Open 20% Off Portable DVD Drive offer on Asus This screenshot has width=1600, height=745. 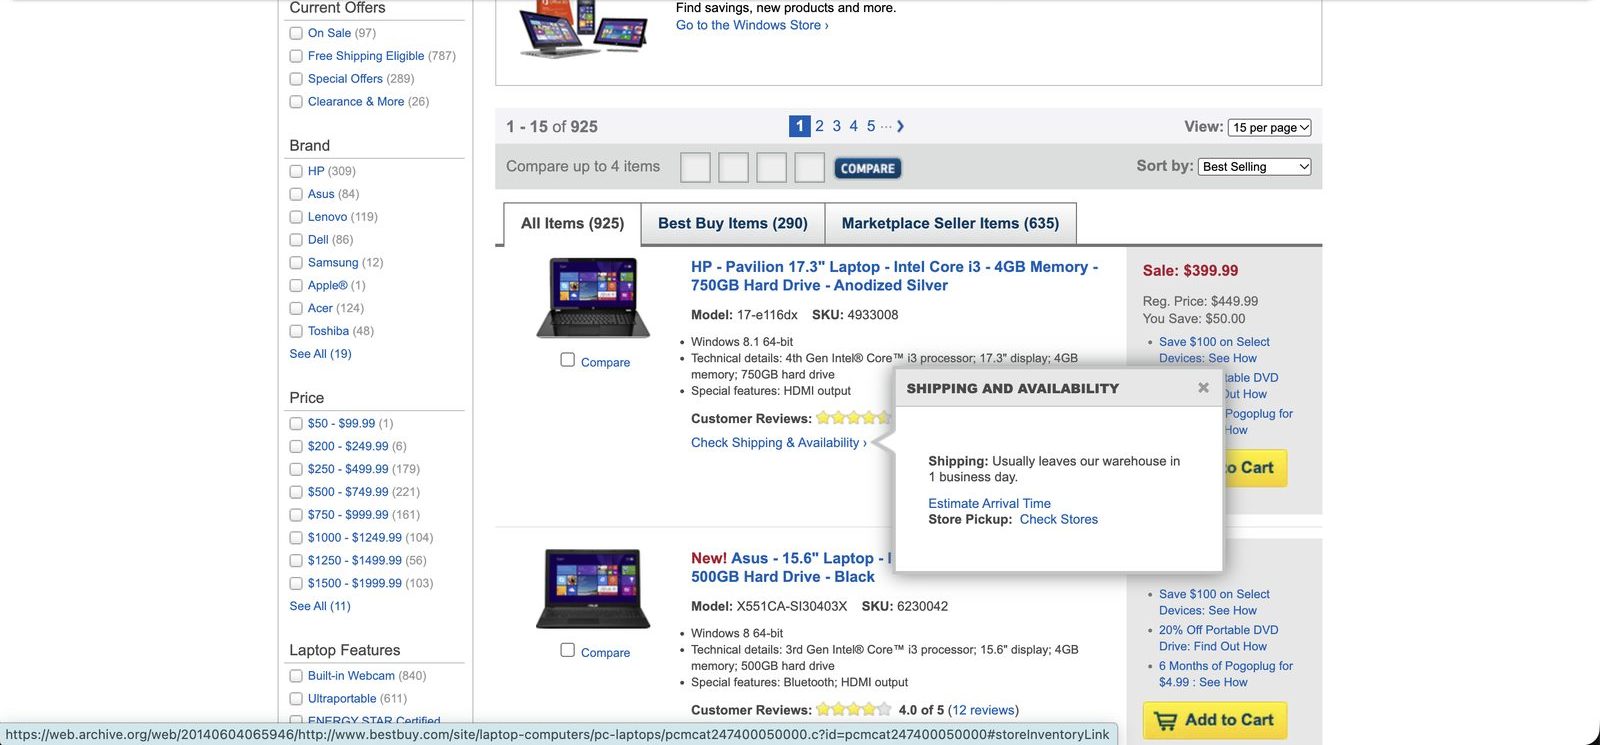pyautogui.click(x=1218, y=638)
